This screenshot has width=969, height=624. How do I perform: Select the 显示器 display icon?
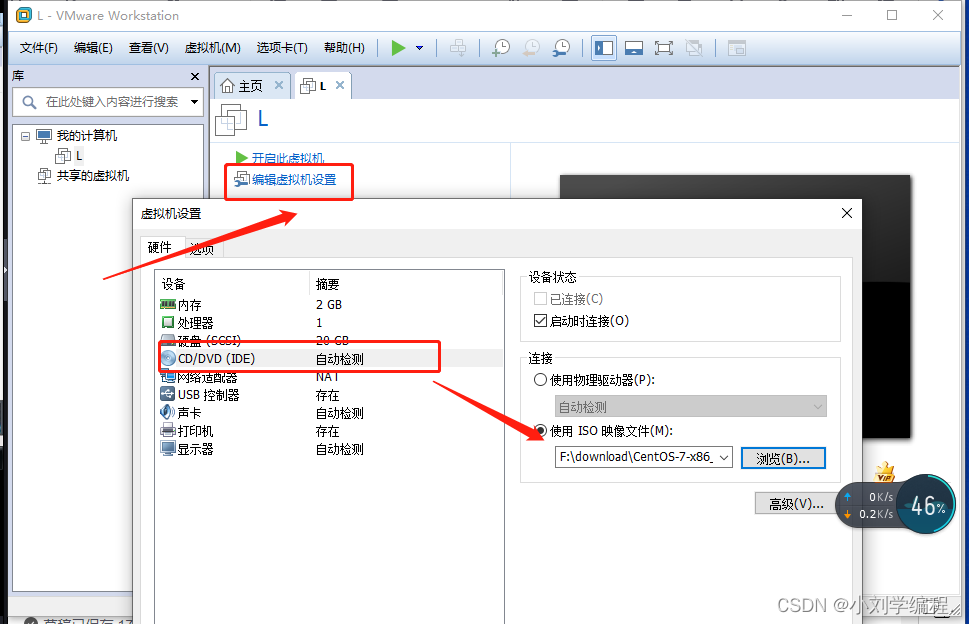pyautogui.click(x=167, y=449)
